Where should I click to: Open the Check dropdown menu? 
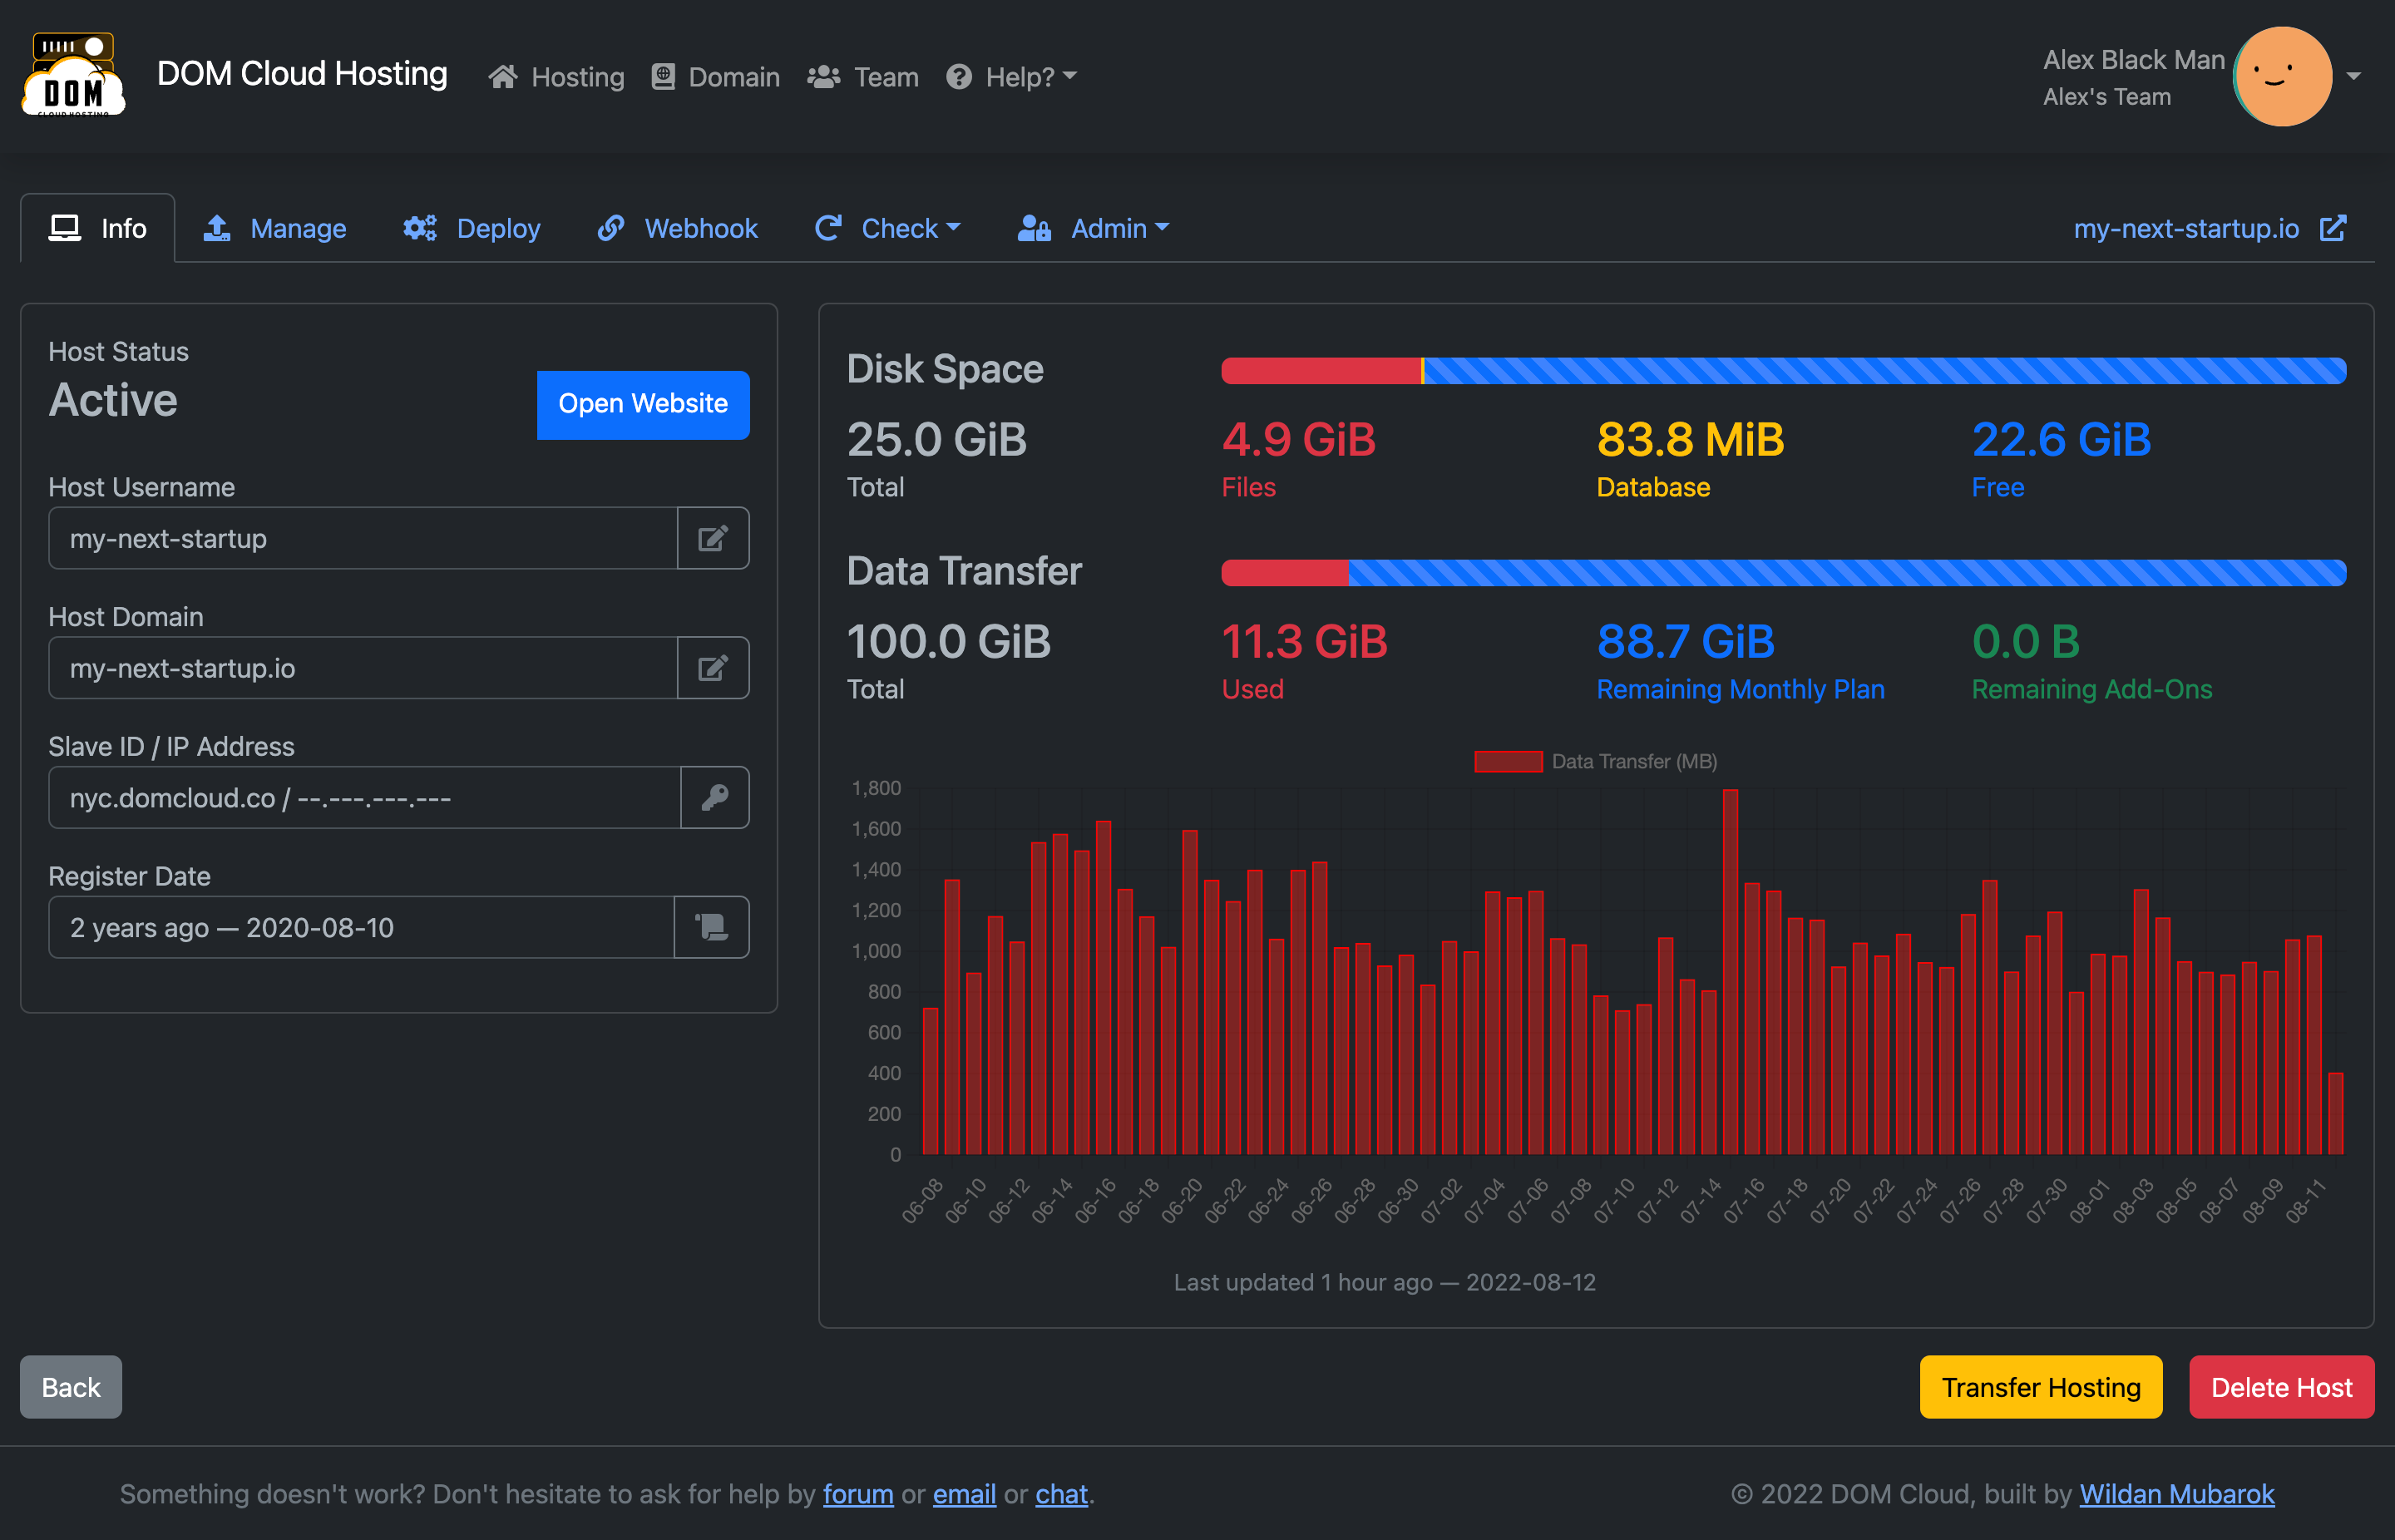tap(888, 228)
